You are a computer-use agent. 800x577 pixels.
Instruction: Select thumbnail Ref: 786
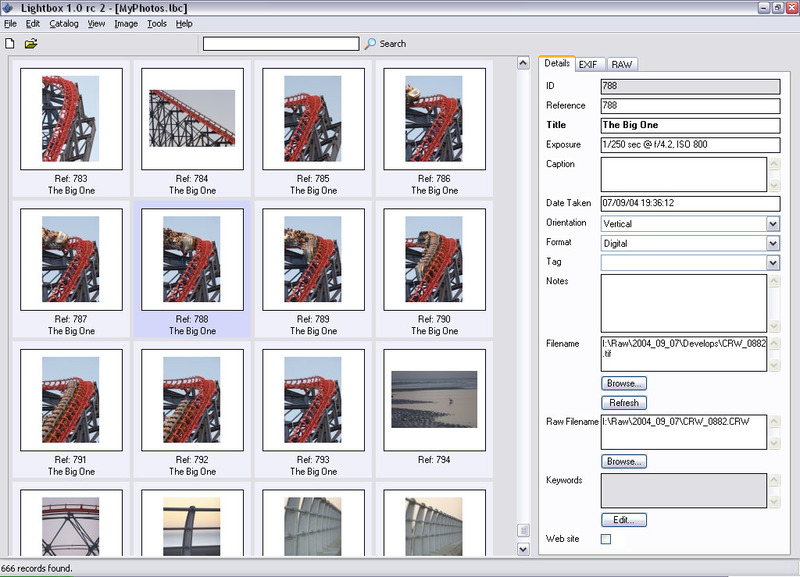[x=434, y=119]
